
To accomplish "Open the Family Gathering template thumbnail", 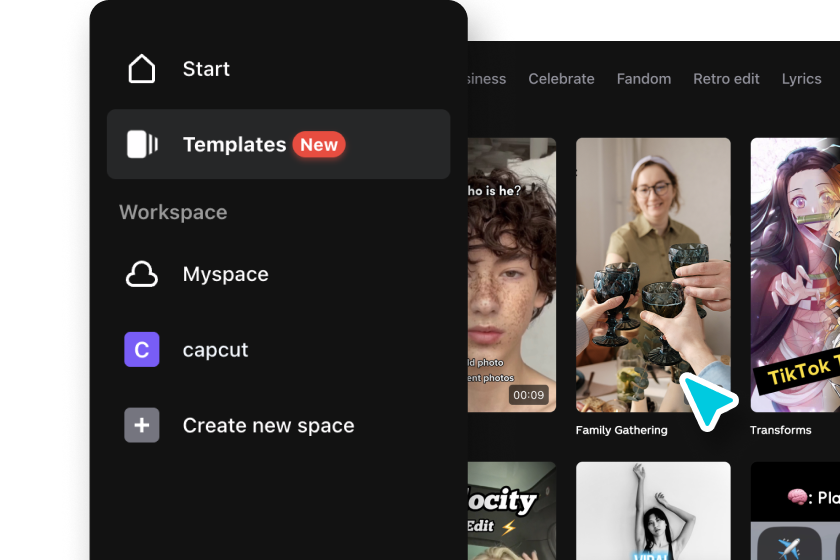I will click(653, 275).
